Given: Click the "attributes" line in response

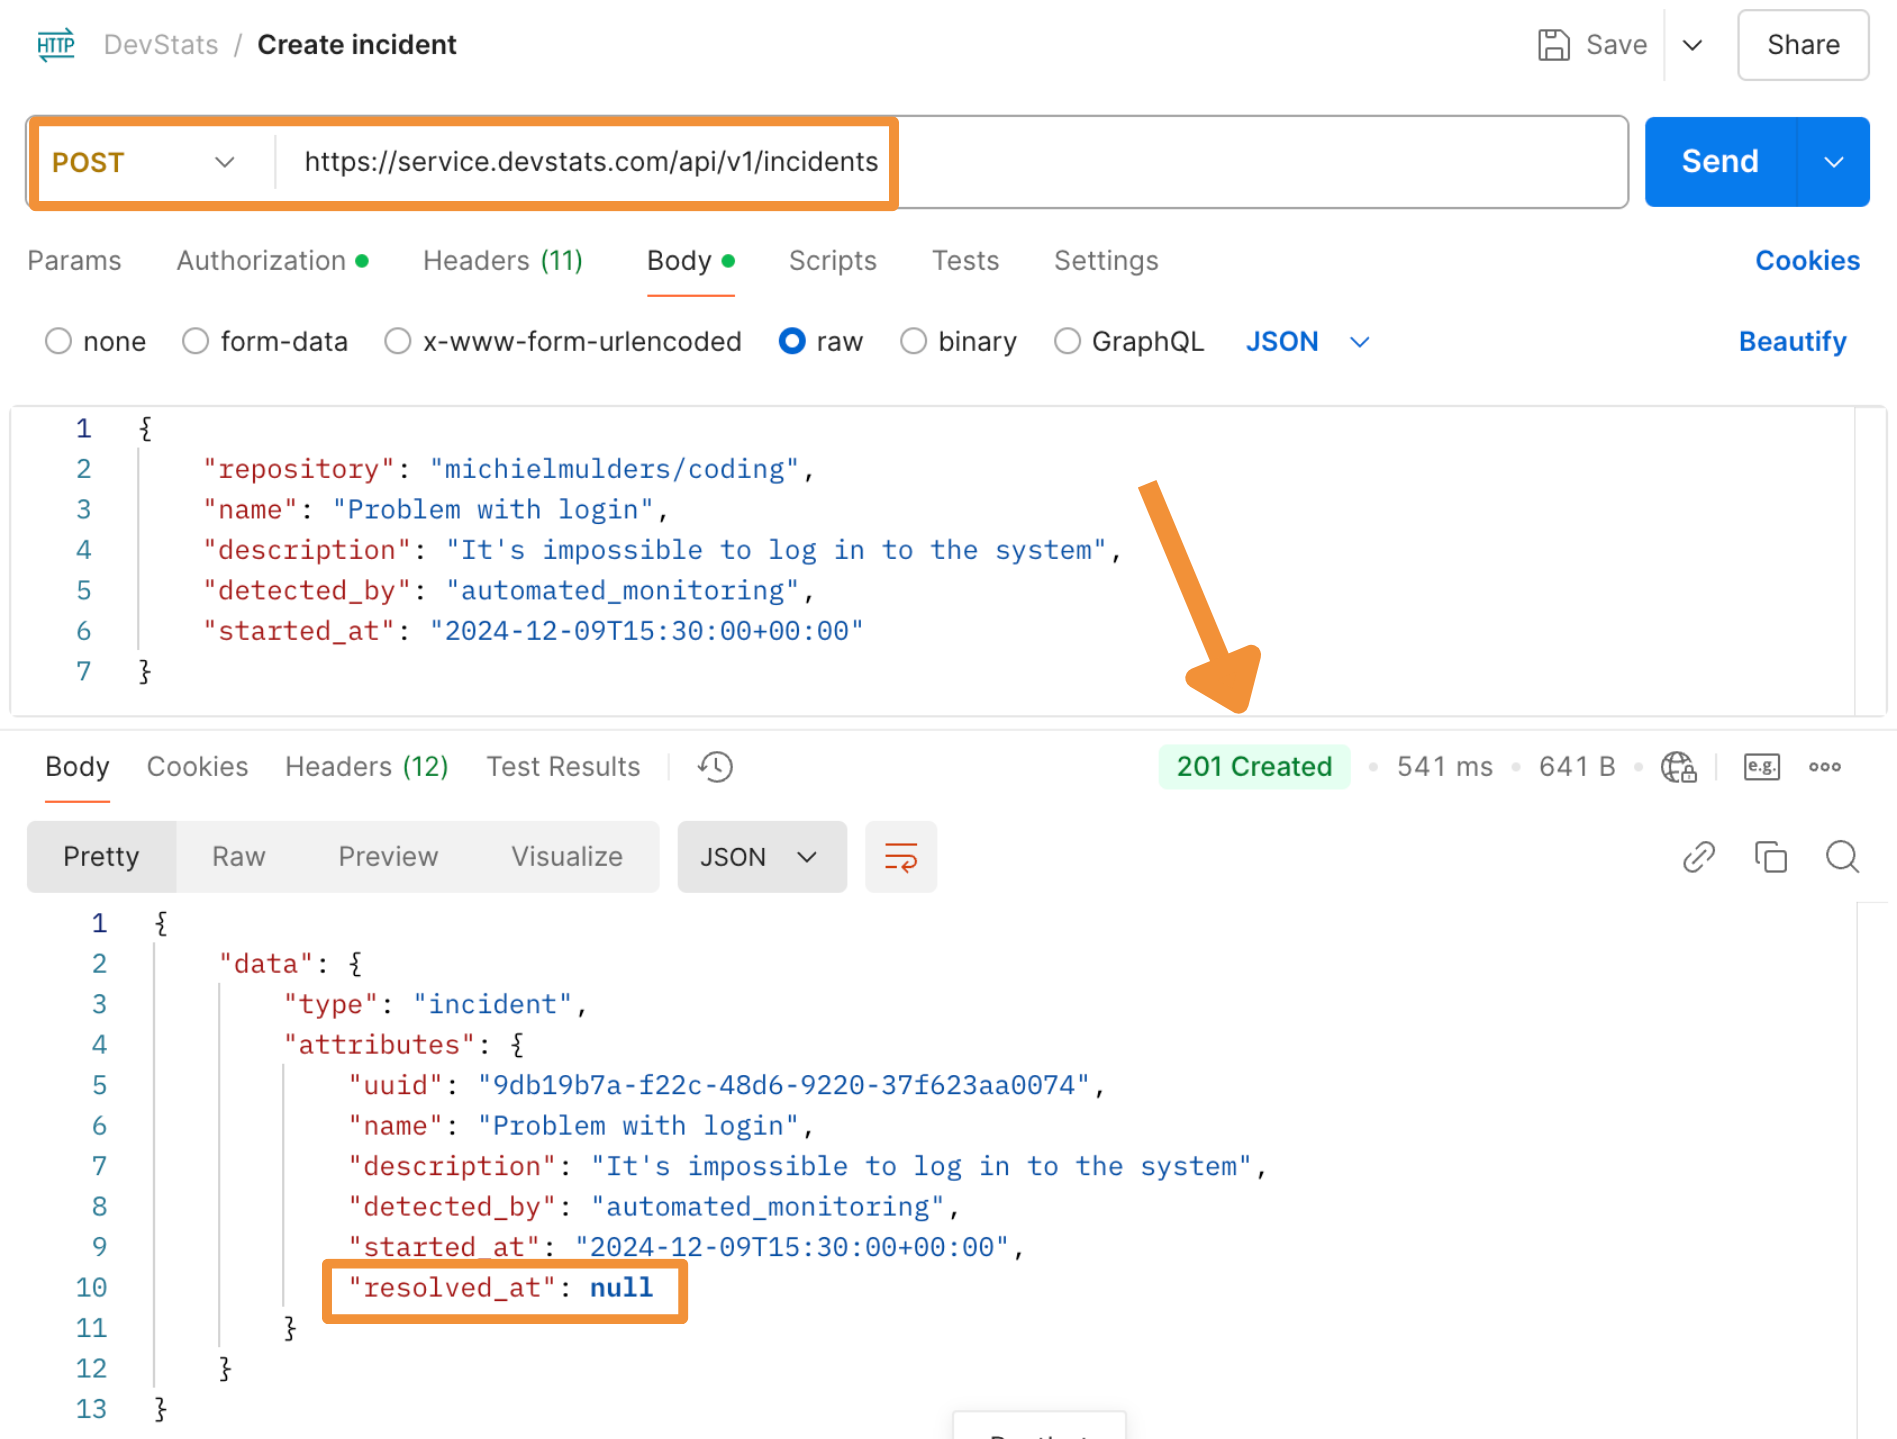Looking at the screenshot, I should (x=404, y=1045).
